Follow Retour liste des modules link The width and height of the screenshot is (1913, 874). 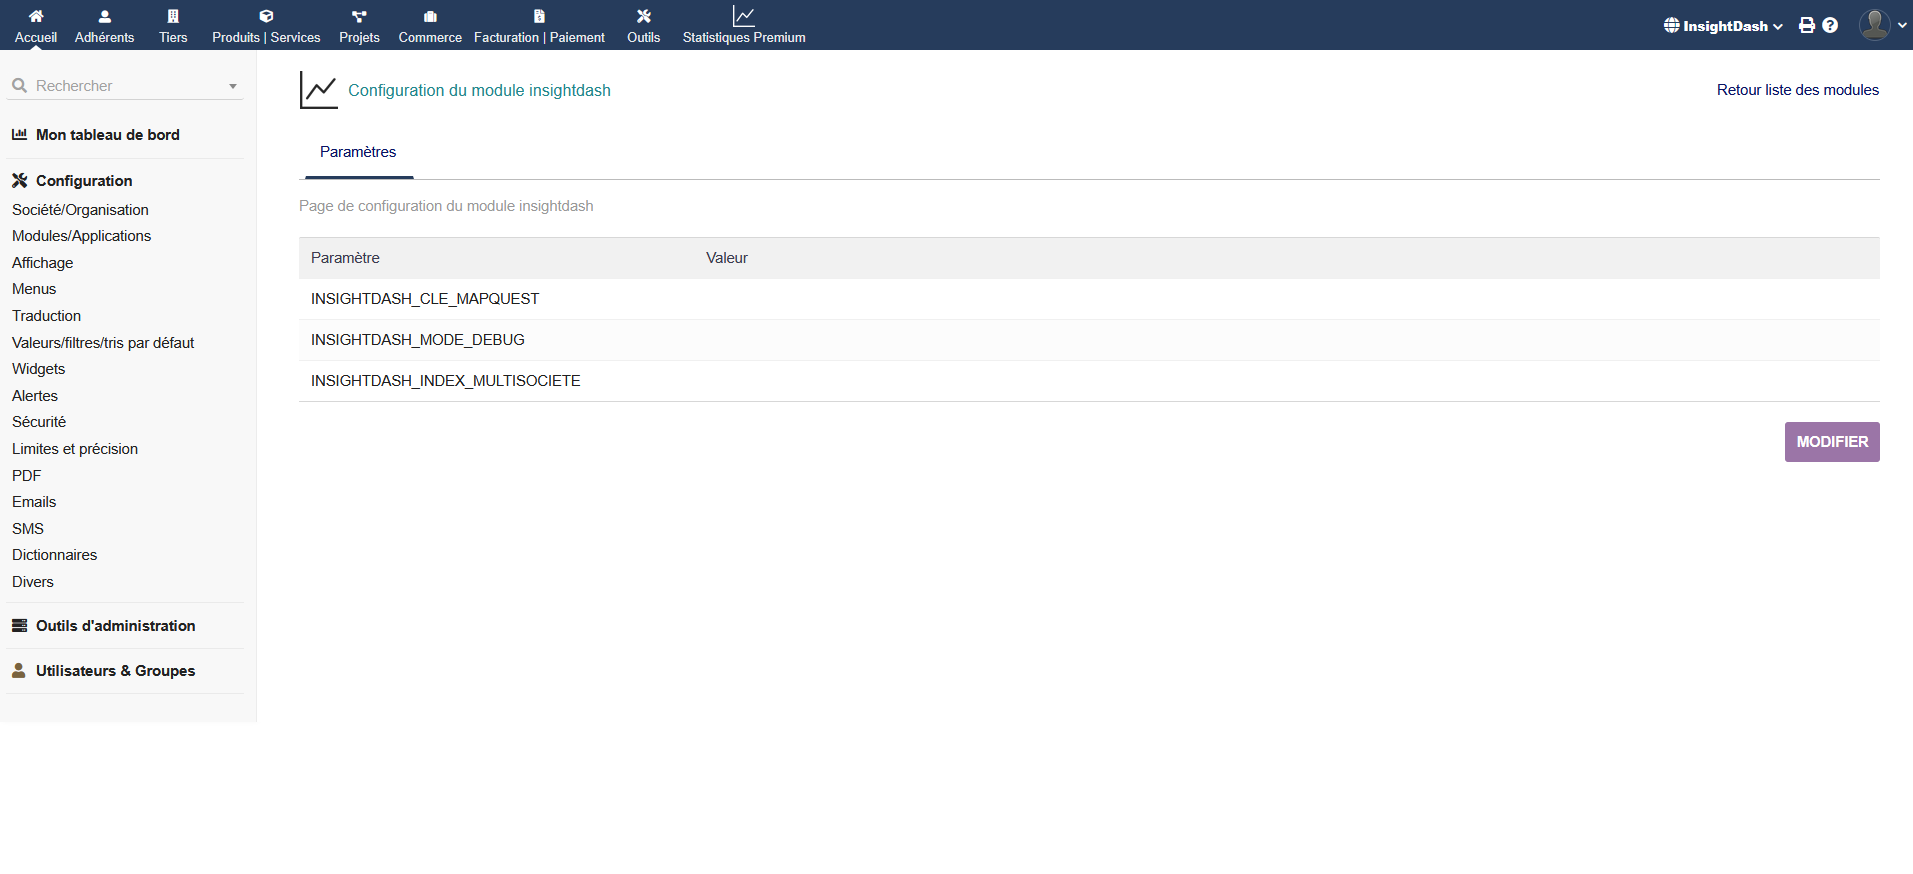(1797, 90)
